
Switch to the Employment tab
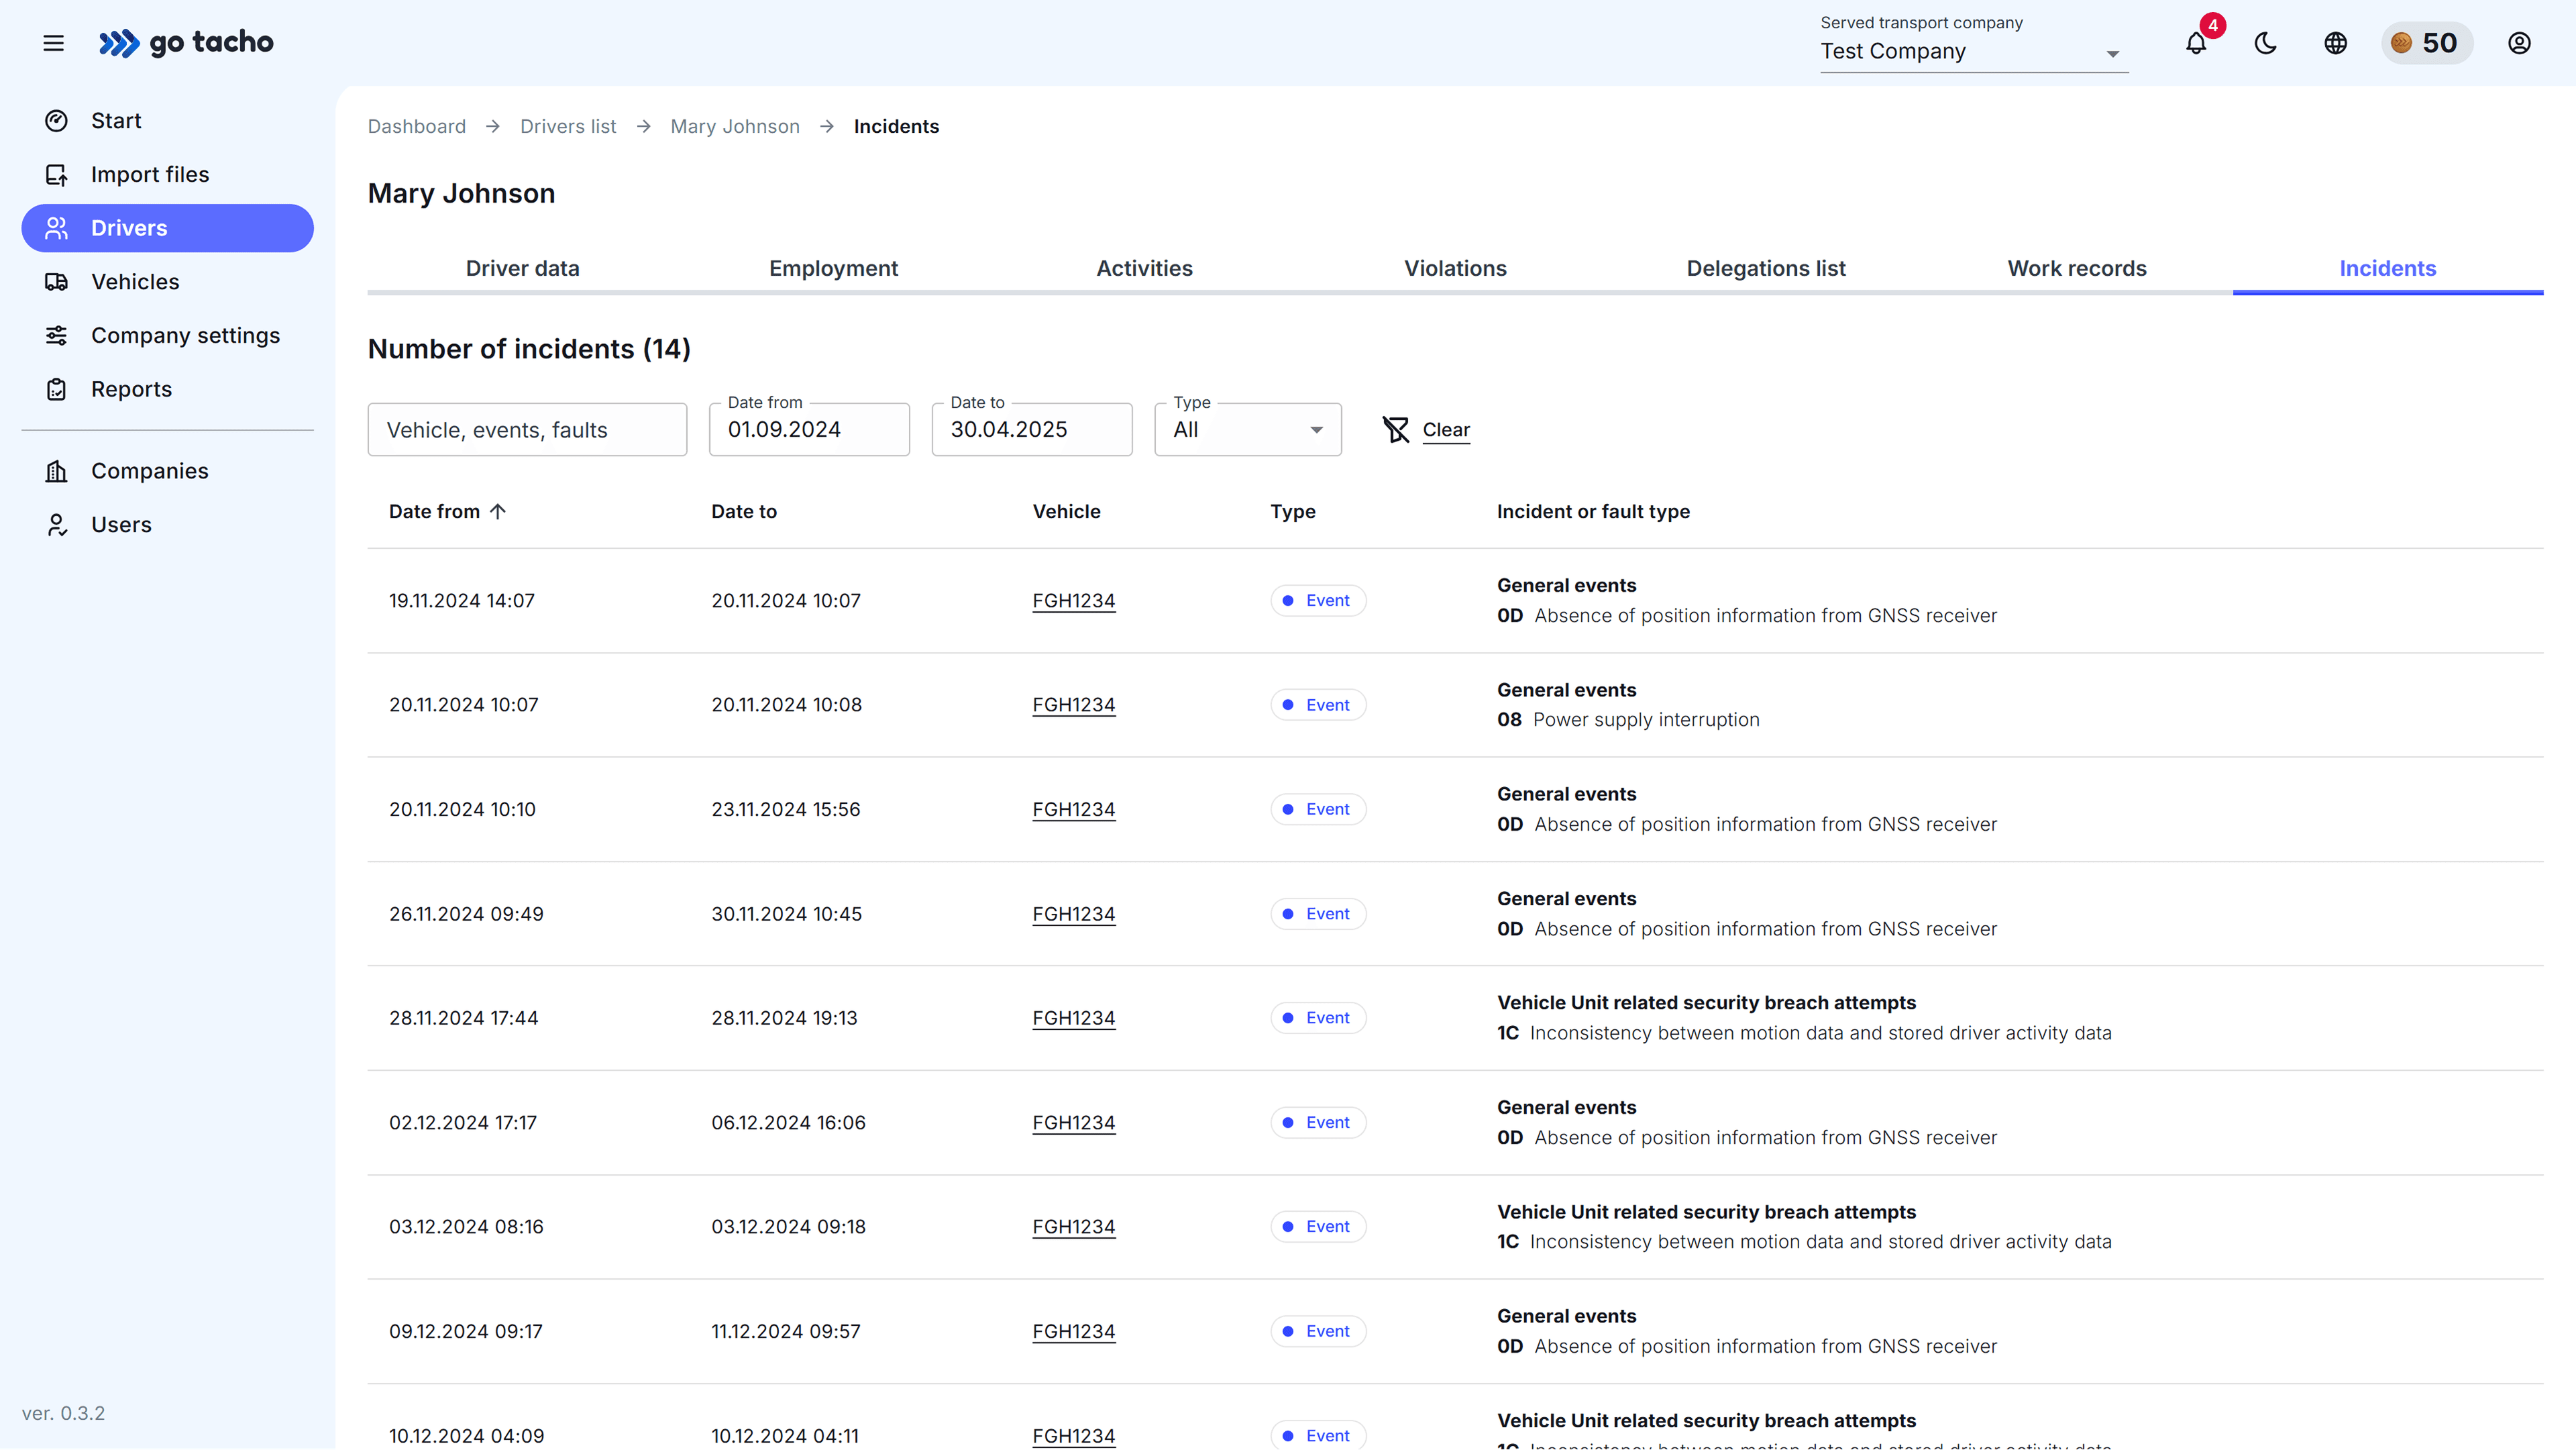[x=833, y=268]
